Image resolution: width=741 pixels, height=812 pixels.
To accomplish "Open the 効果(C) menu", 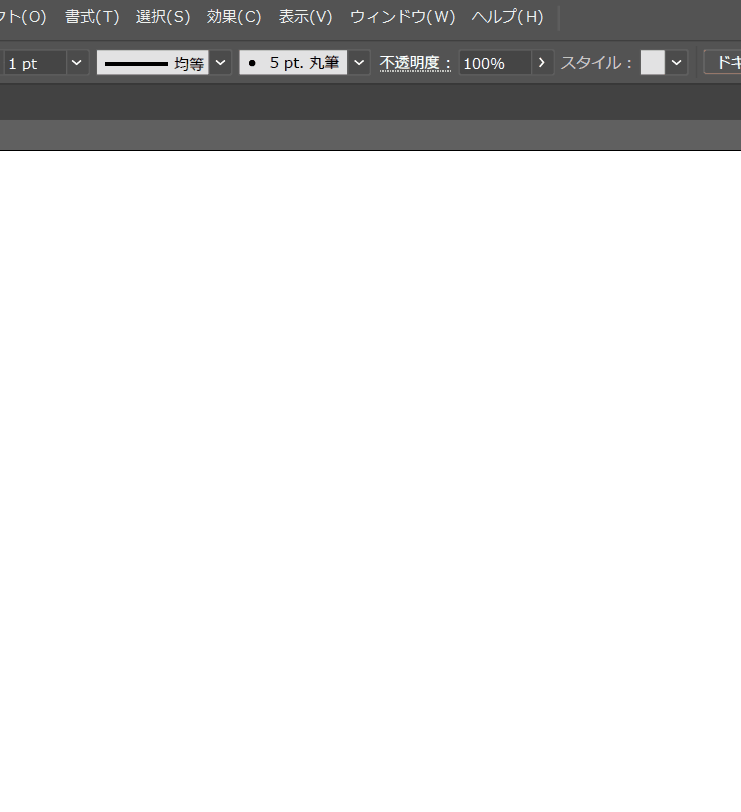I will (x=233, y=17).
